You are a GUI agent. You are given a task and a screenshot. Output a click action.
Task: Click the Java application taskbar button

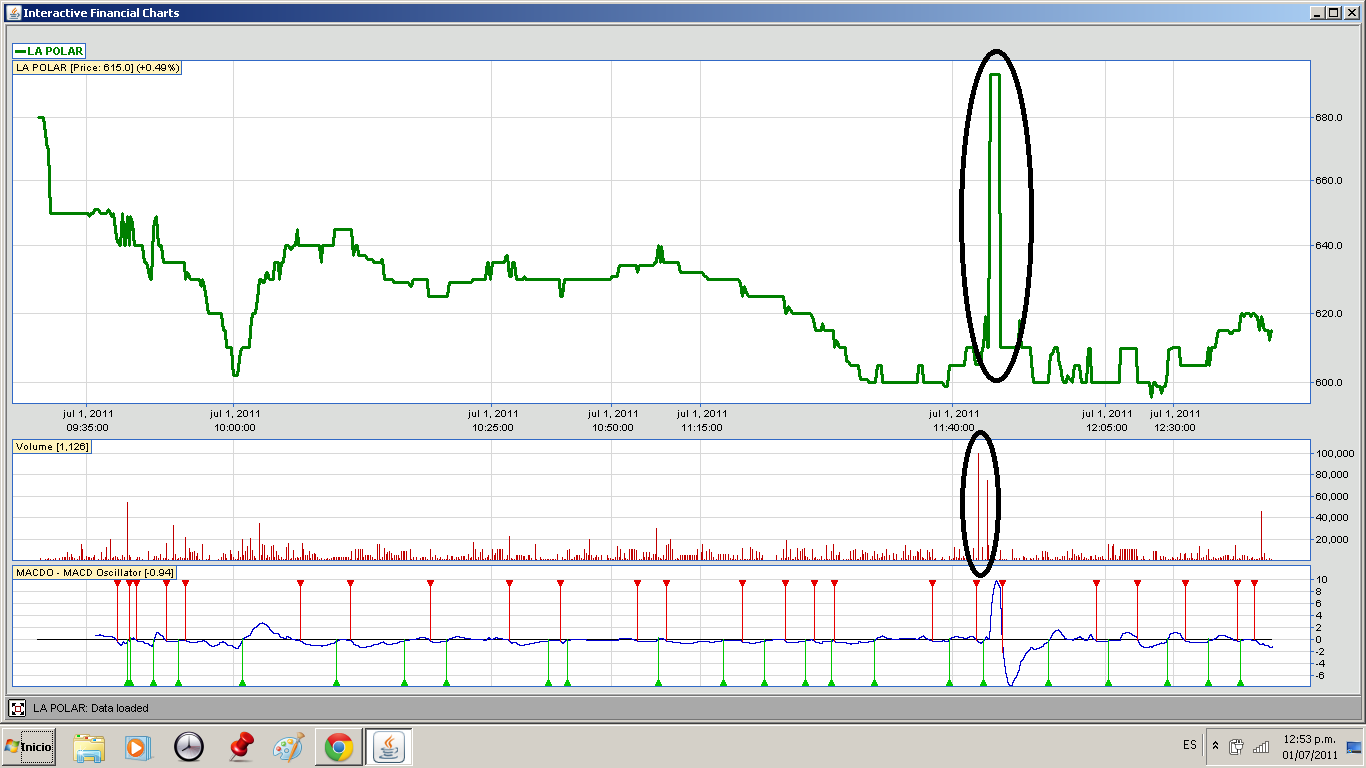[389, 747]
